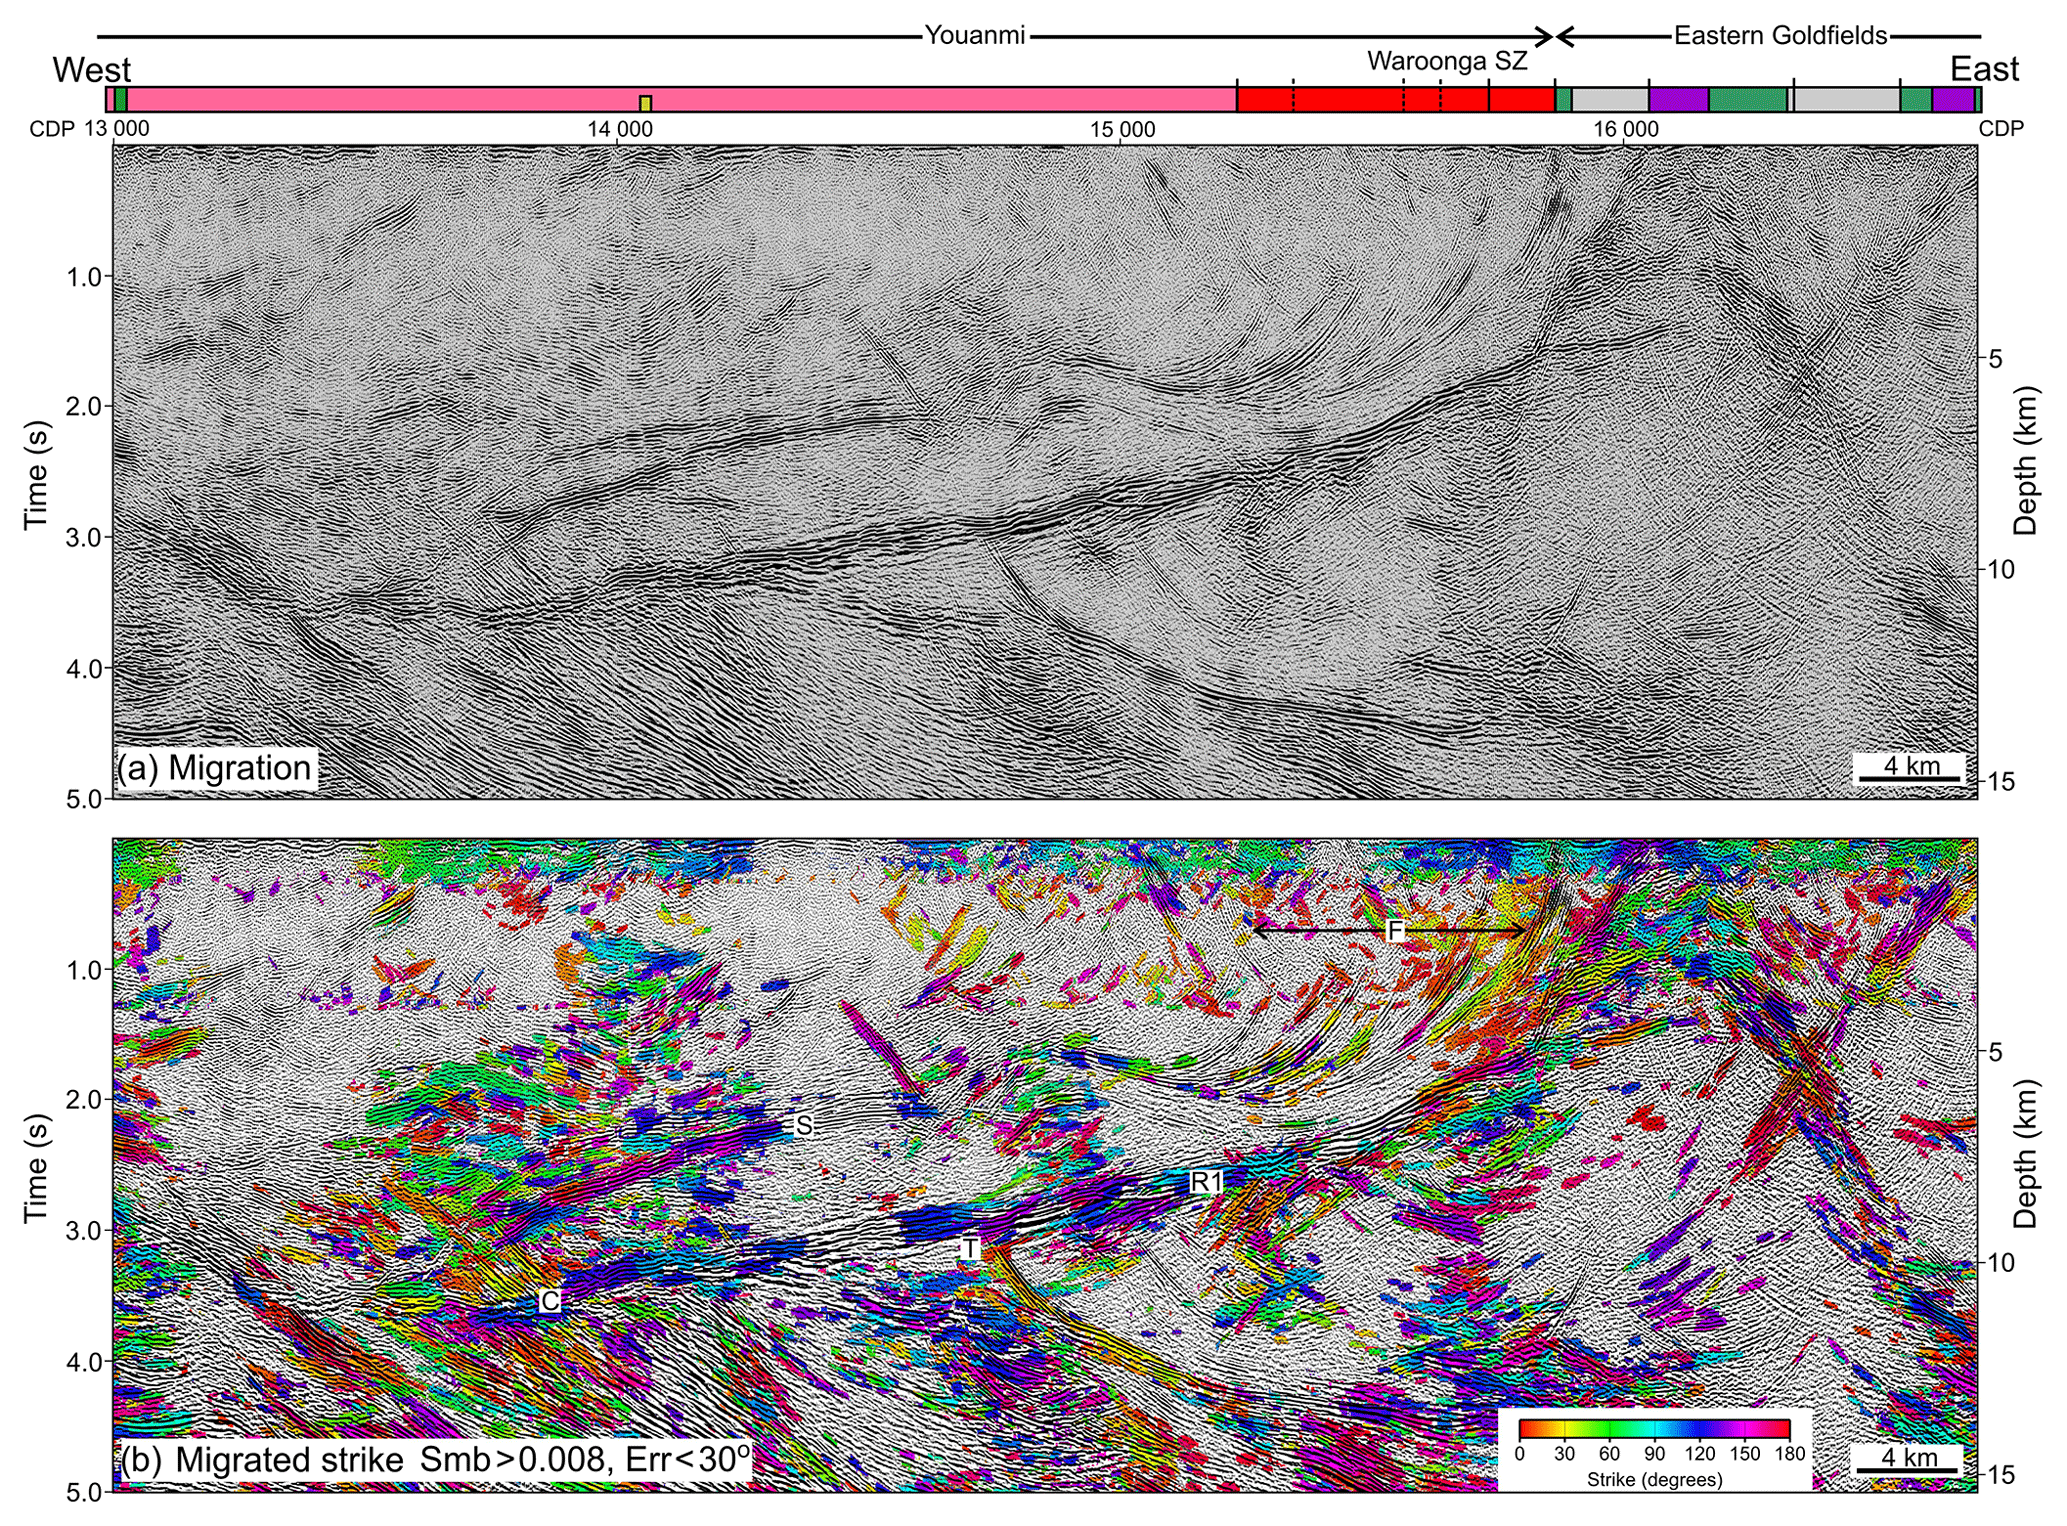Viewport: 2067px width, 1526px height.
Task: Click the 'F' label on arrow
Action: point(1395,931)
